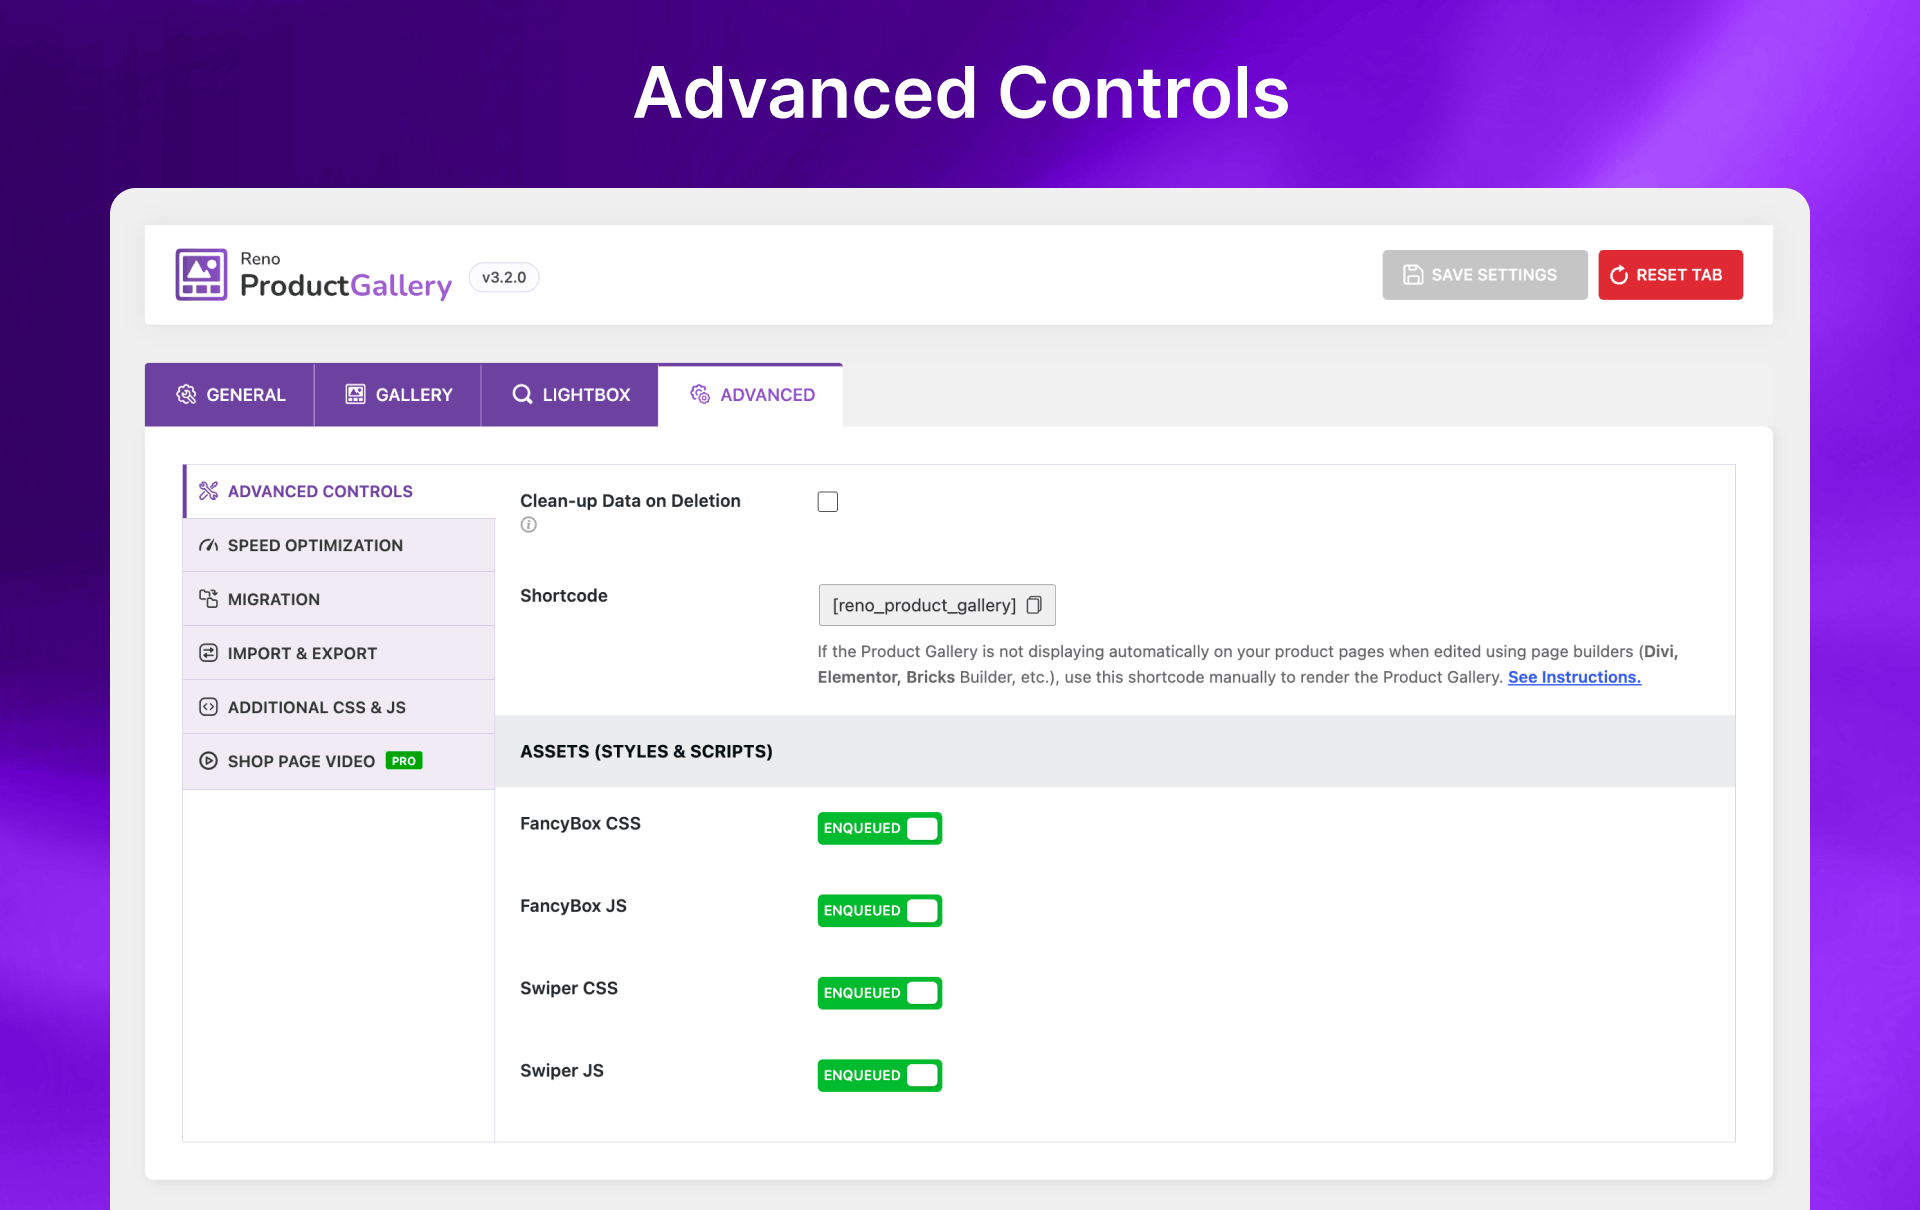Click the Swiper JS label
The image size is (1920, 1210).
pos(562,1071)
